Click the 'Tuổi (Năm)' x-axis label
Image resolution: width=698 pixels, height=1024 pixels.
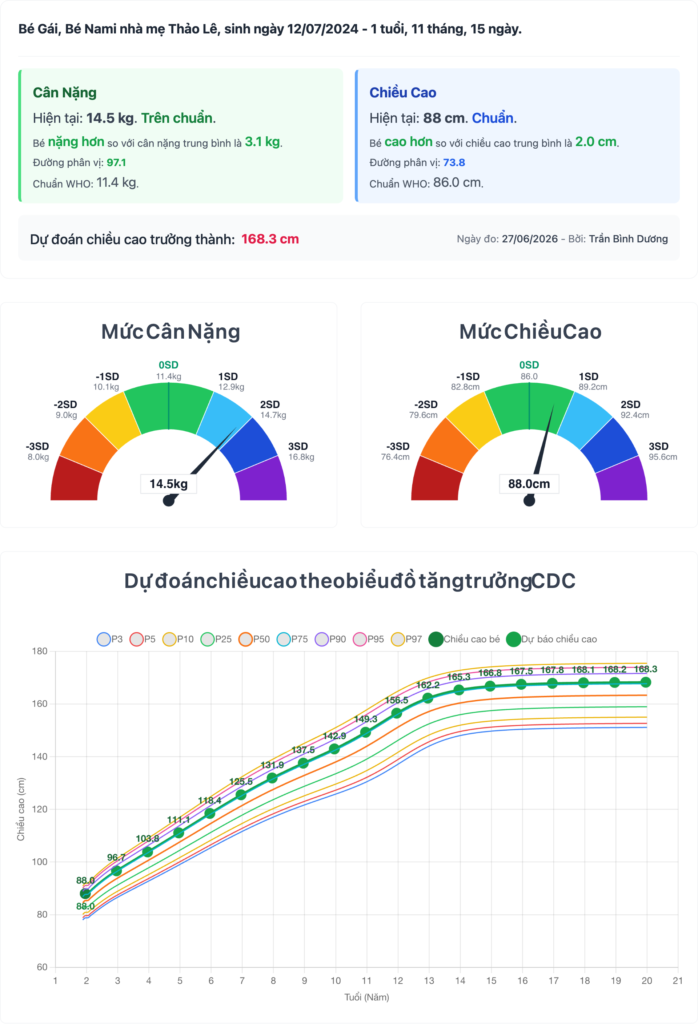coord(367,997)
